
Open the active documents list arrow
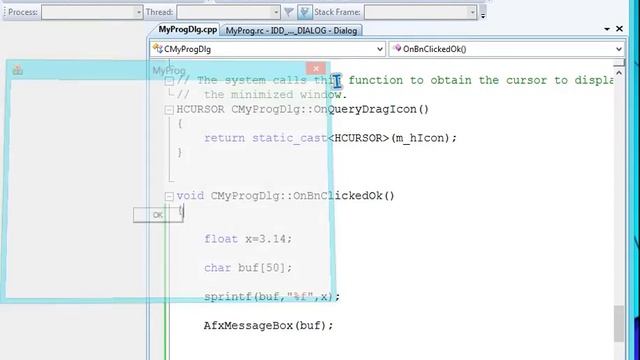[x=607, y=29]
